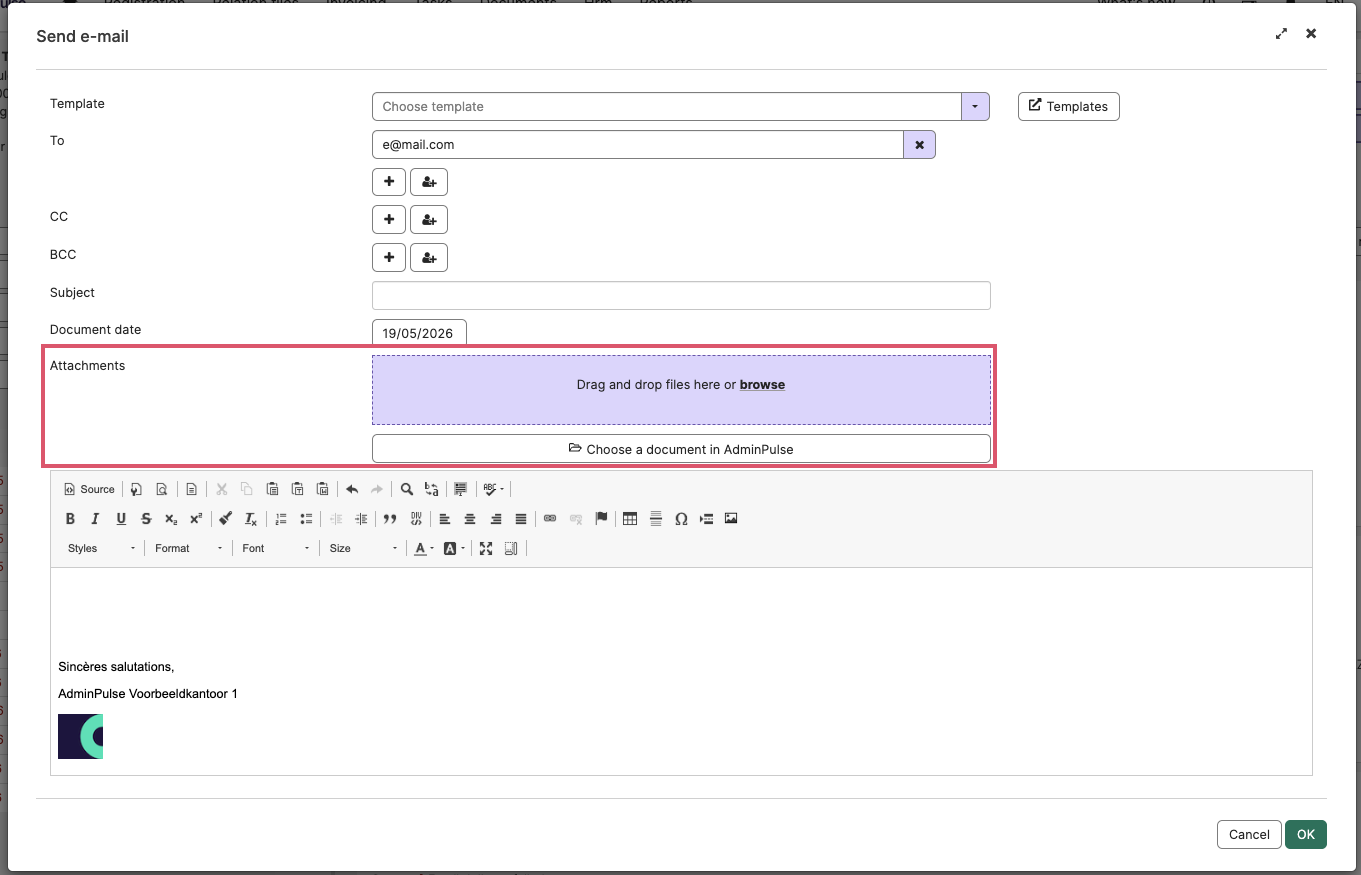Click the editor Templates page icon
This screenshot has height=875, width=1361.
click(x=191, y=489)
